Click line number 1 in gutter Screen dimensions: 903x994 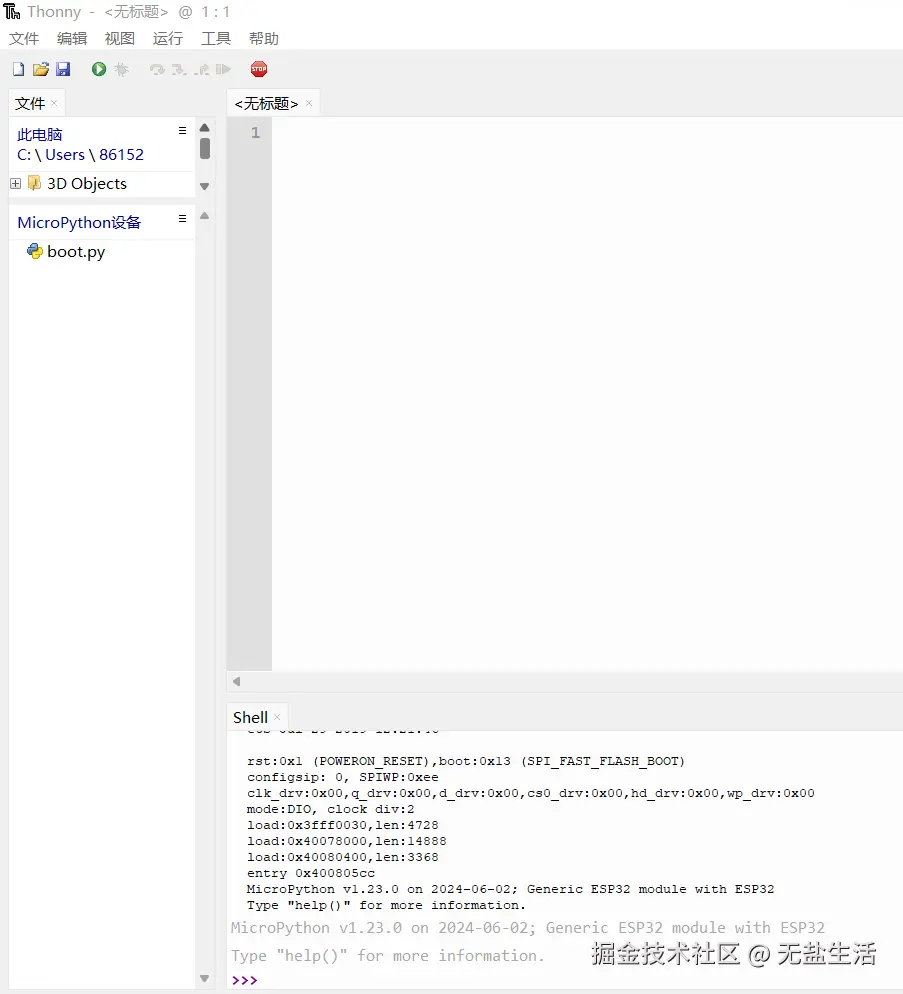point(255,132)
